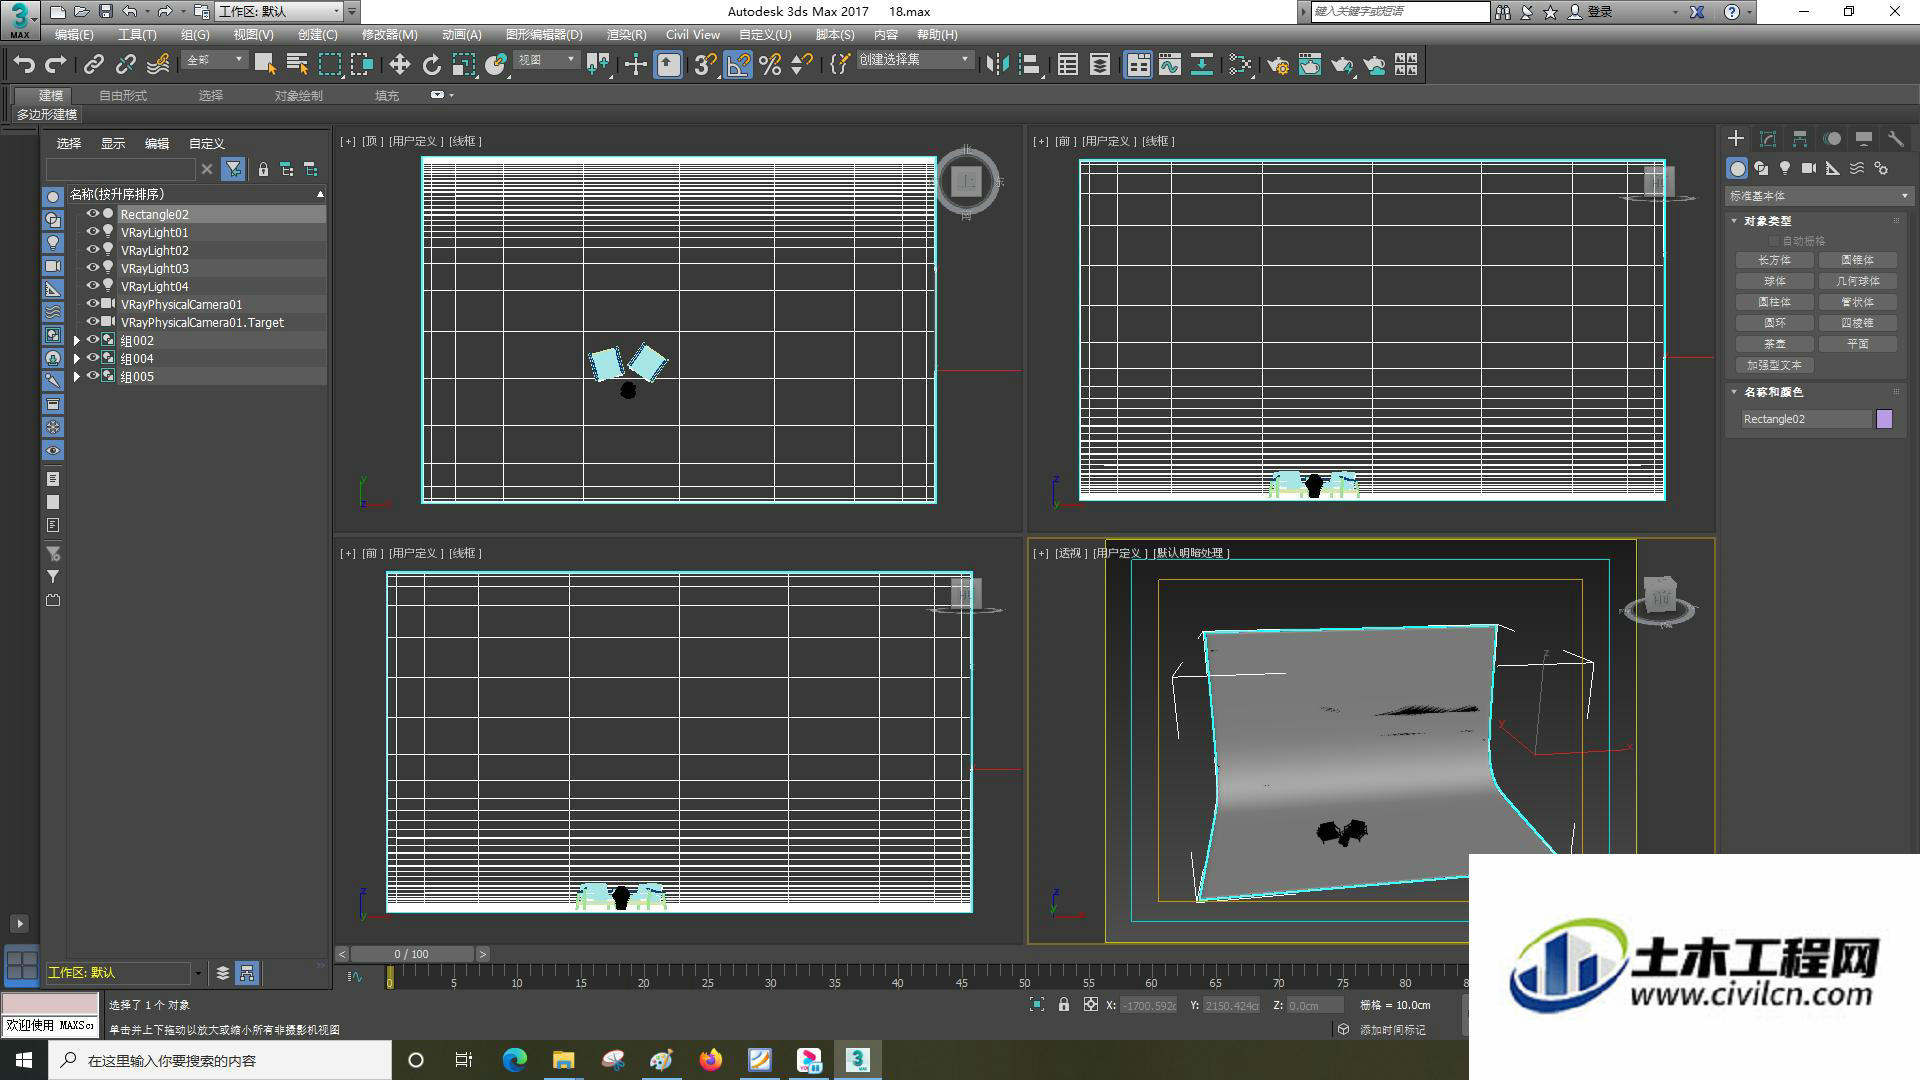
Task: Open the purple object color swatch
Action: click(x=1884, y=419)
